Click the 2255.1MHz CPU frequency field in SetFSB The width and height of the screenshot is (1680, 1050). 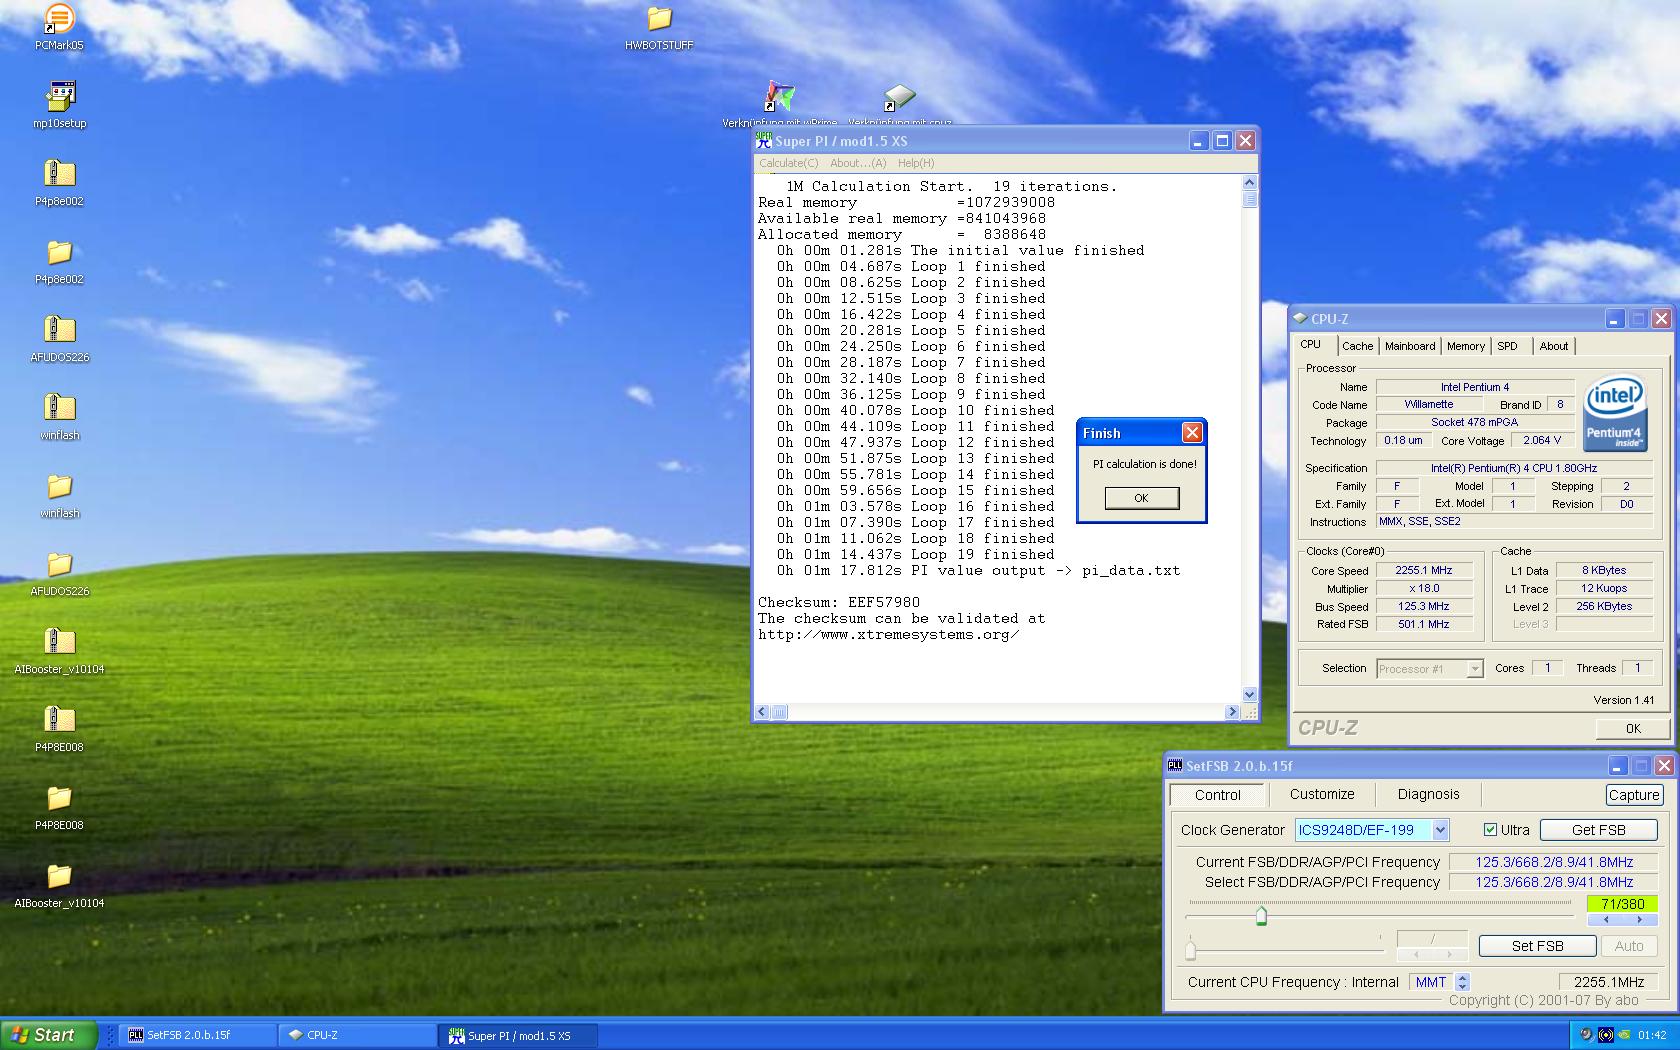pos(1608,982)
